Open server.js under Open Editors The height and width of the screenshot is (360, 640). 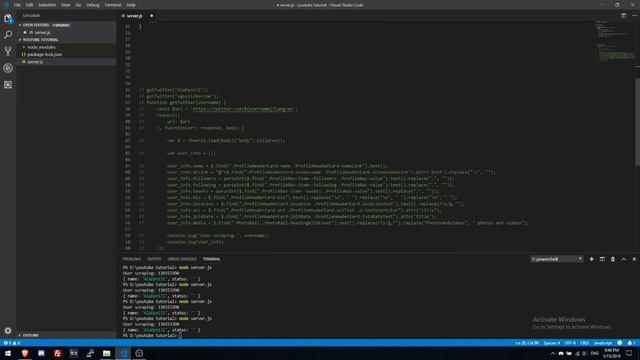tap(42, 32)
